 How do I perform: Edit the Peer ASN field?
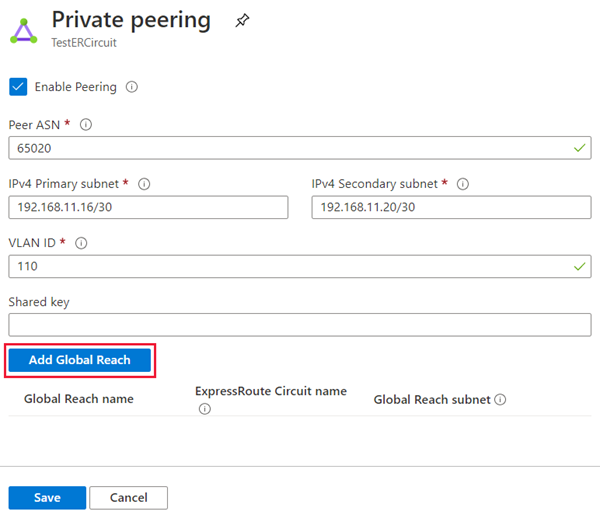[x=300, y=148]
